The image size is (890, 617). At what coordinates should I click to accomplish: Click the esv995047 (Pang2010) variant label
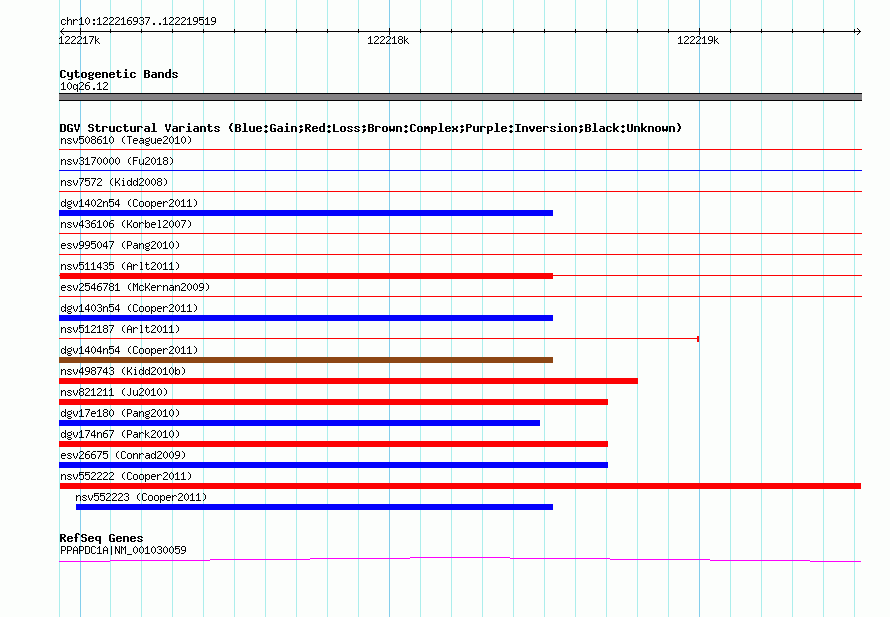click(120, 245)
